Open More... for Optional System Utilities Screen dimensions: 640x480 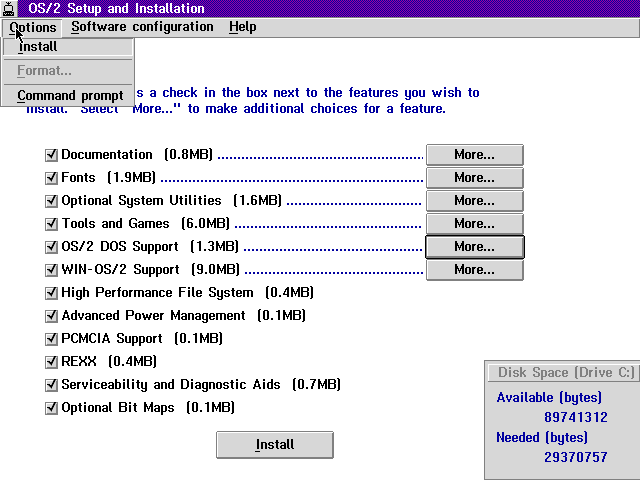pos(475,201)
